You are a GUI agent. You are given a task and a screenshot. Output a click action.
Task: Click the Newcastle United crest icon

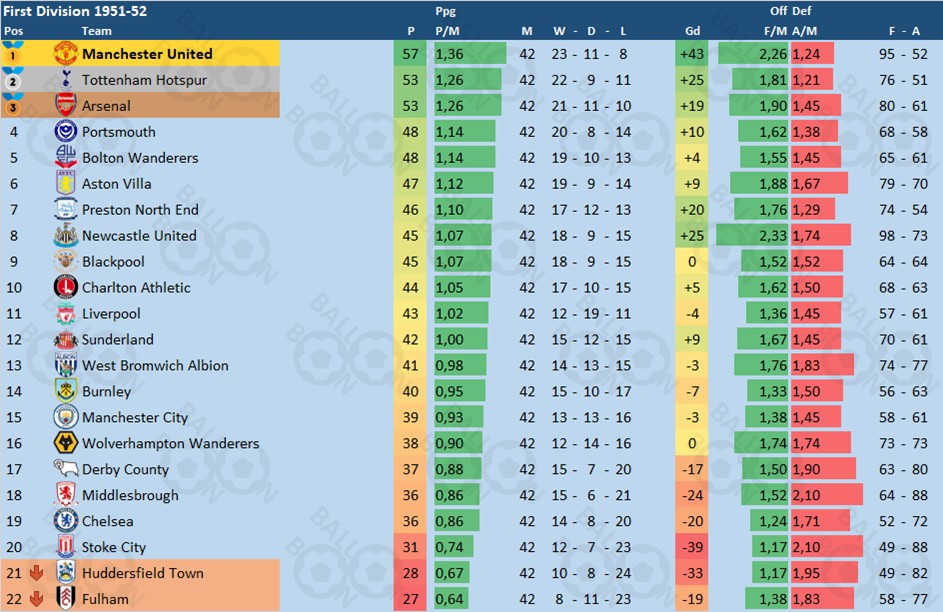click(x=65, y=236)
